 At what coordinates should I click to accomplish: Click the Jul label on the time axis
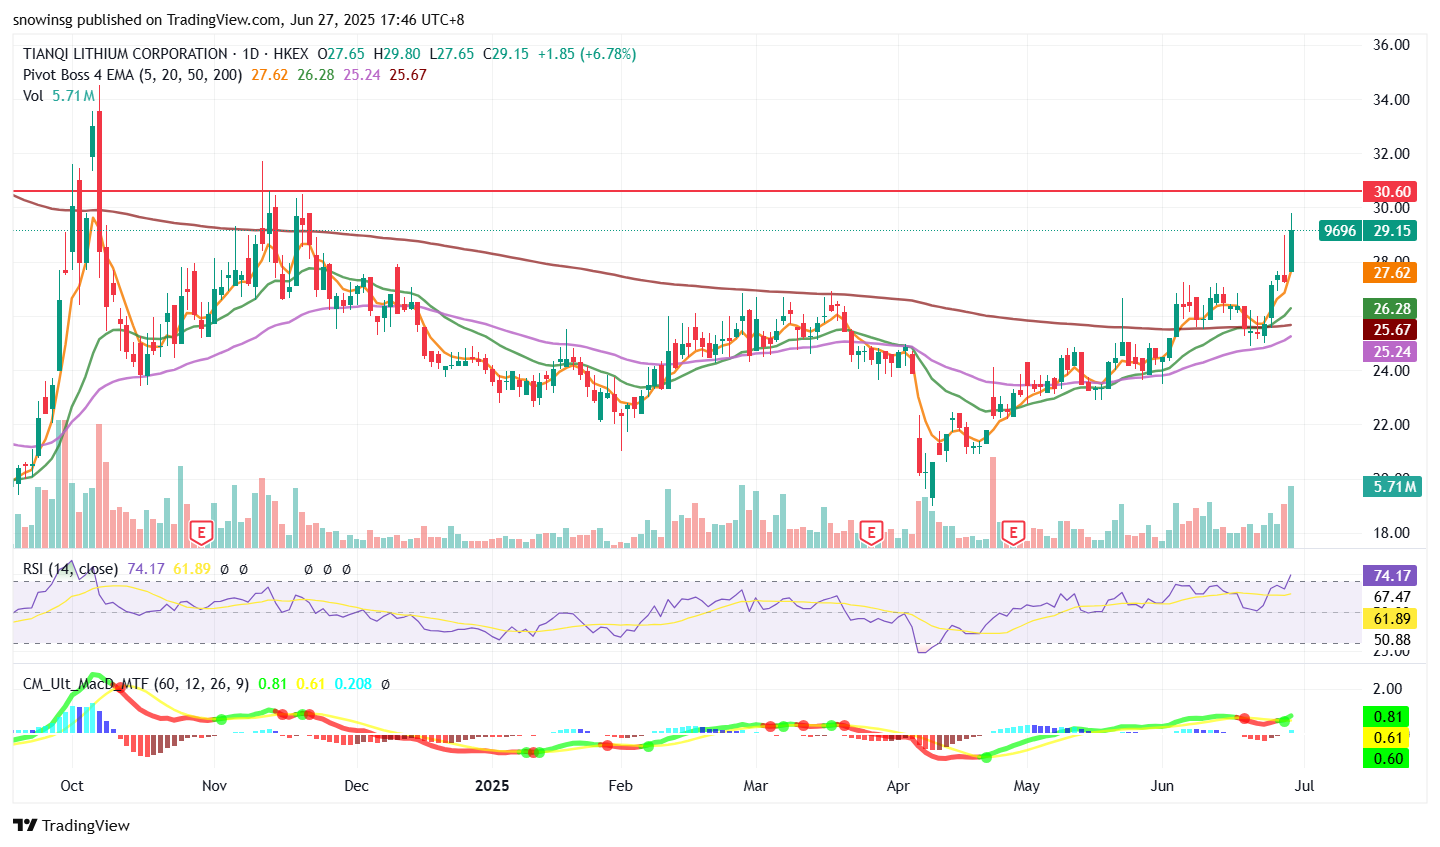[x=1304, y=786]
